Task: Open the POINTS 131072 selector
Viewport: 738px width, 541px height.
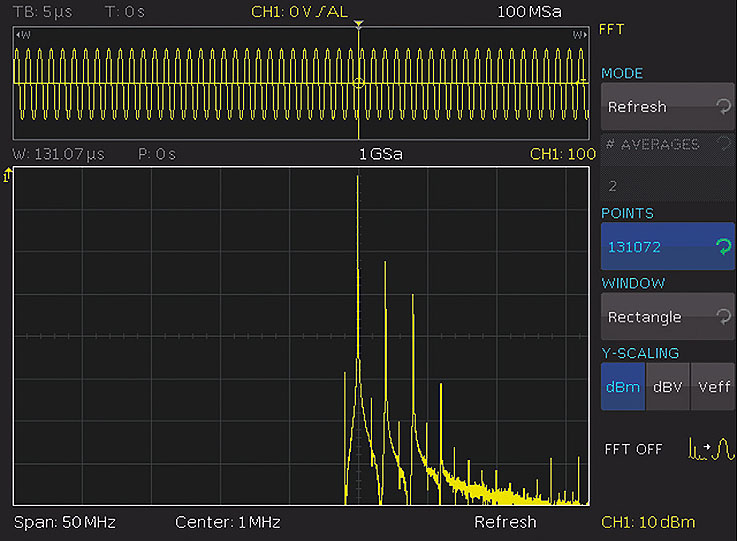Action: pyautogui.click(x=667, y=247)
